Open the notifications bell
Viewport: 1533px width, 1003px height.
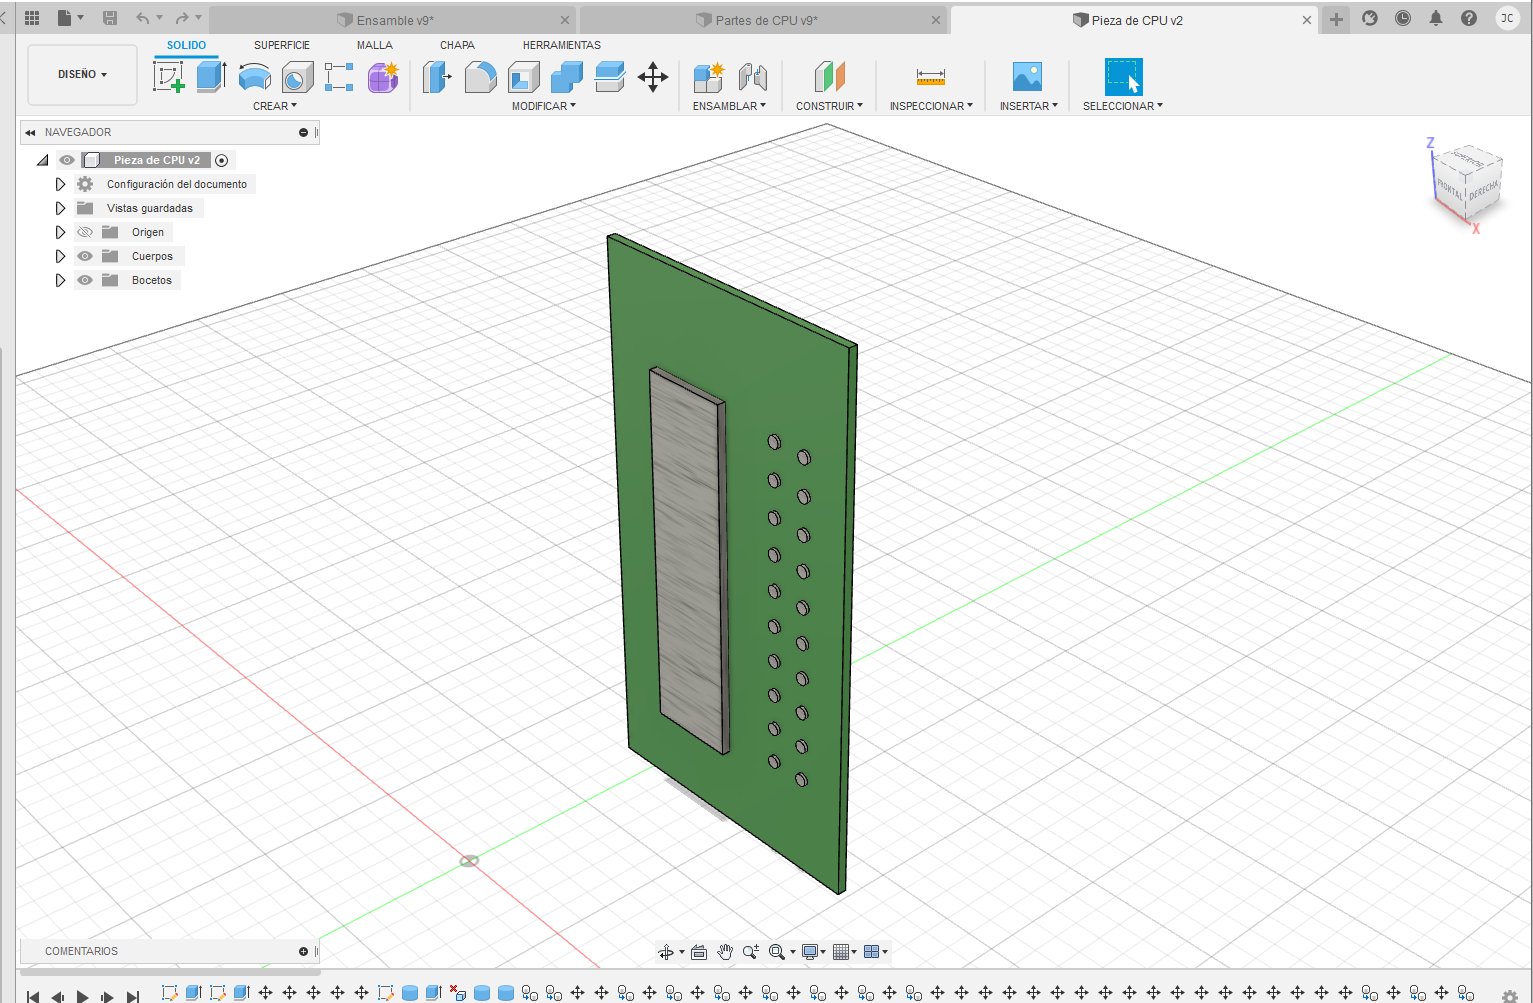(1436, 18)
